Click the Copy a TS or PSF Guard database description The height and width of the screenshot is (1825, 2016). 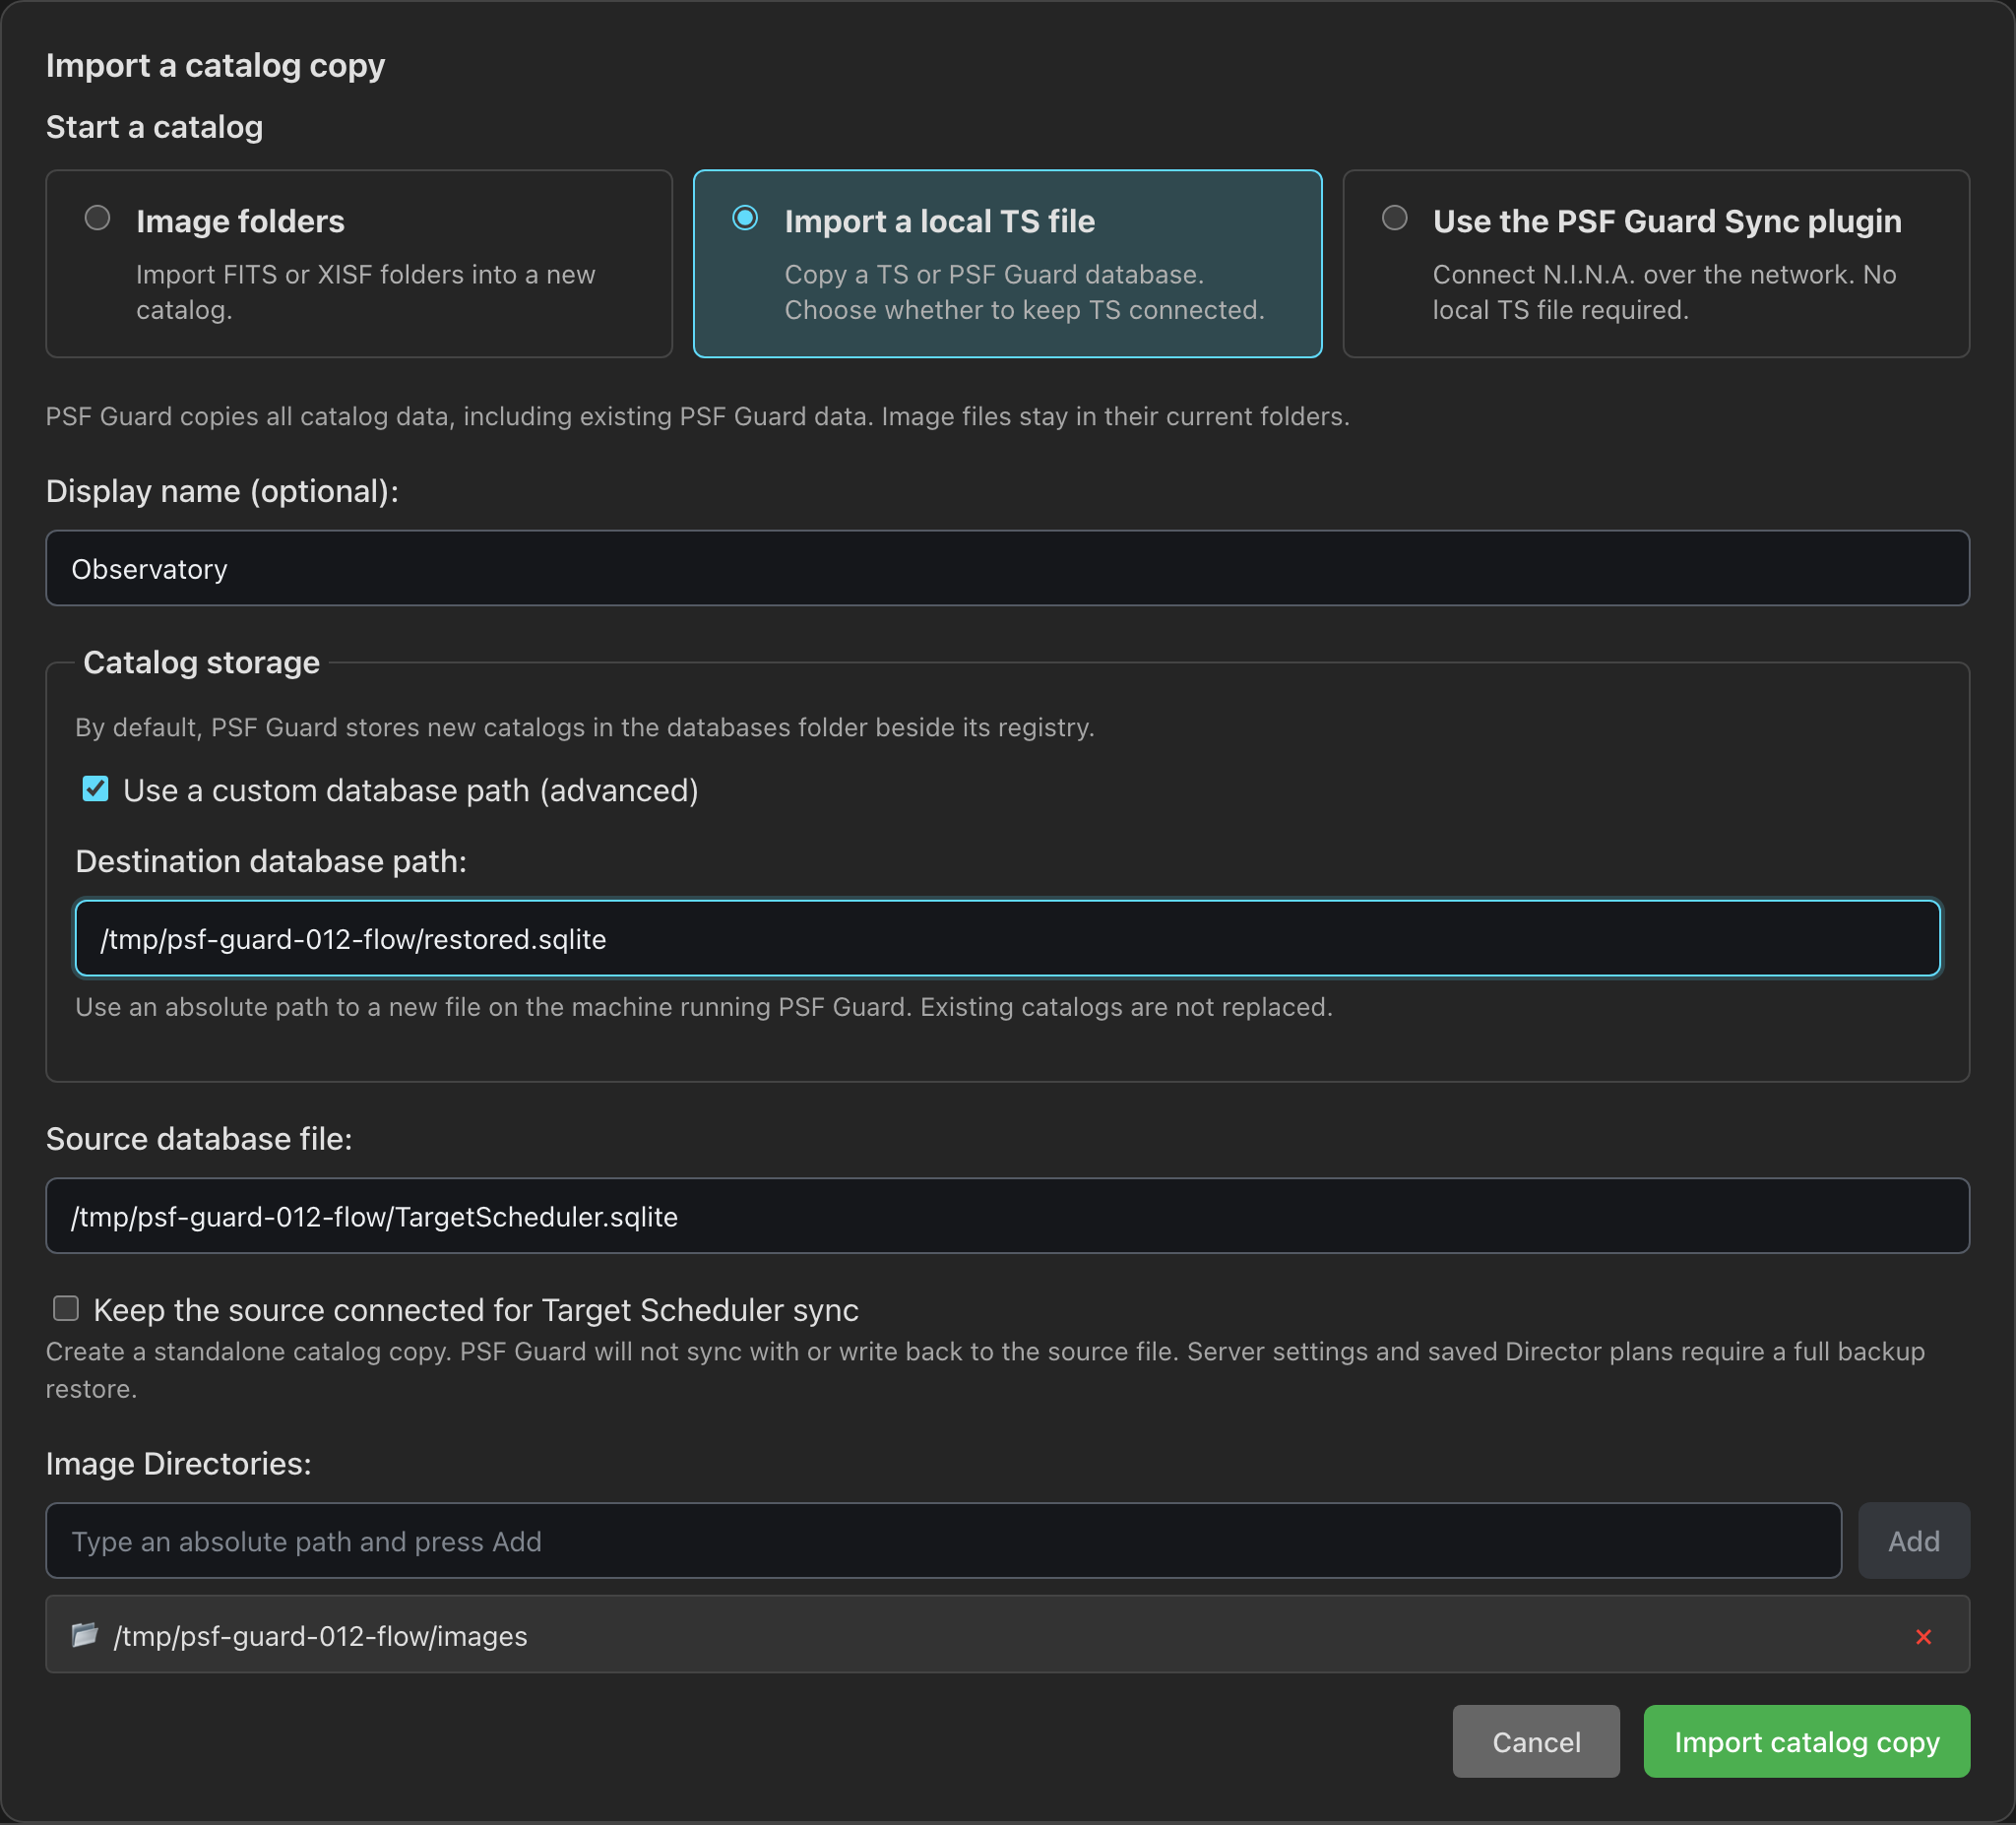[x=1024, y=292]
